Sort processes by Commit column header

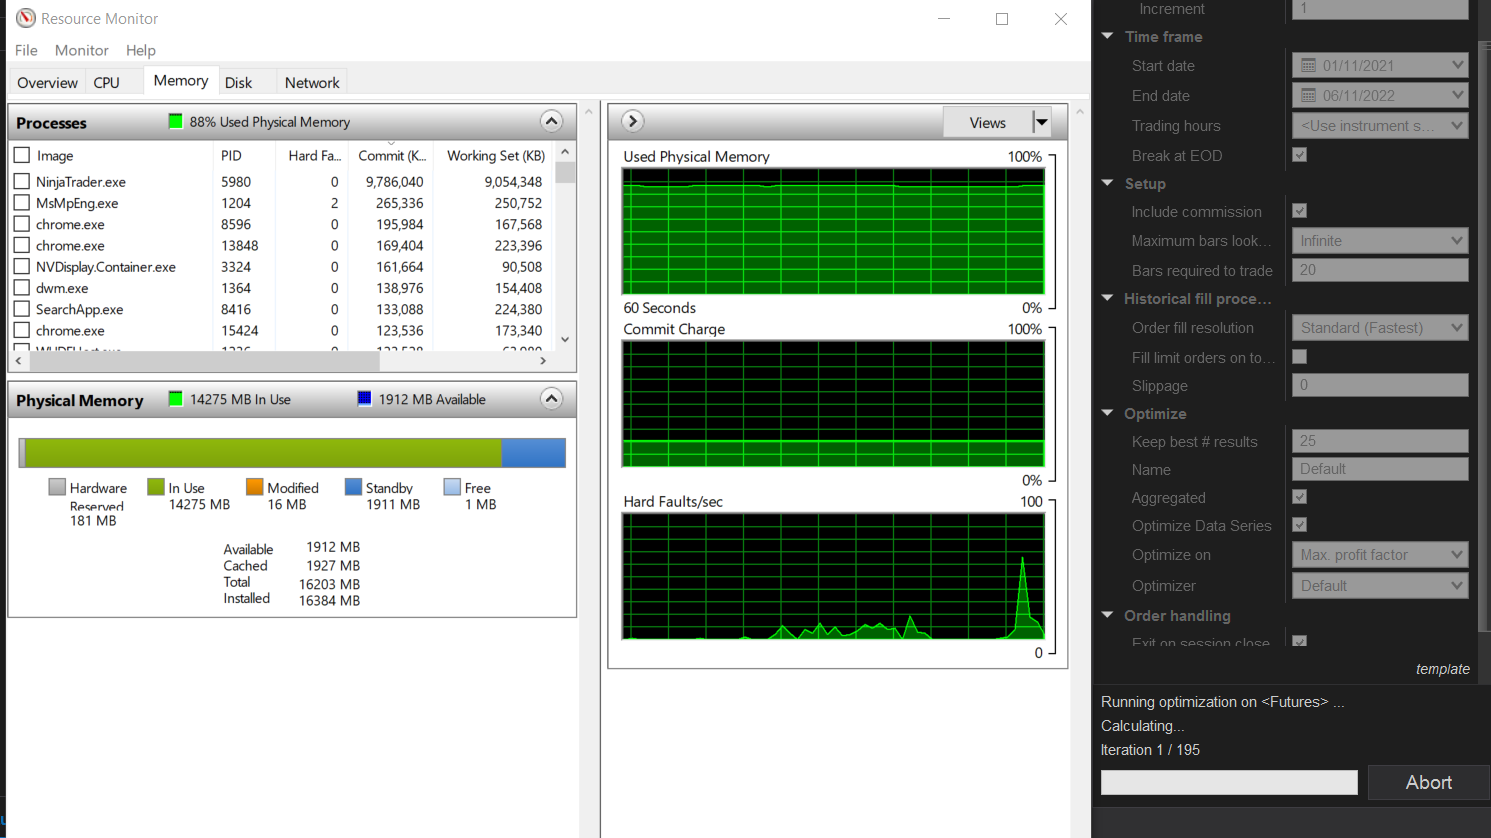(x=392, y=155)
